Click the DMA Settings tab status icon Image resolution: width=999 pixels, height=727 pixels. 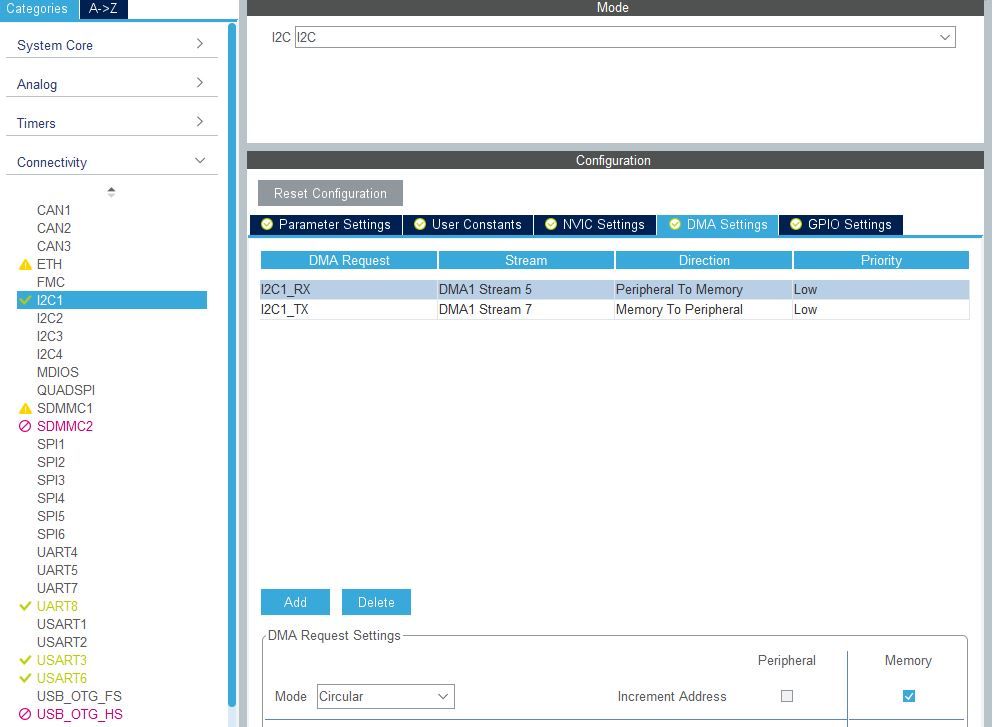pyautogui.click(x=675, y=224)
